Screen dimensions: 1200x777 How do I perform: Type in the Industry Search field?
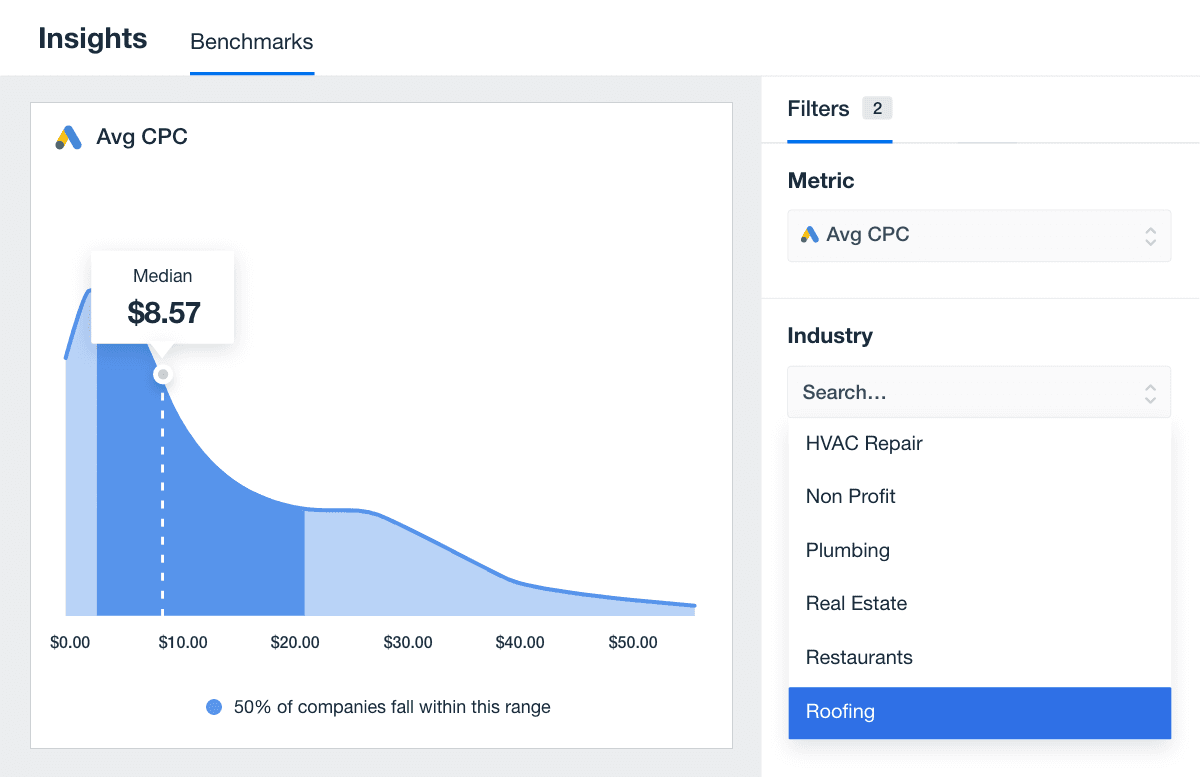[x=960, y=393]
